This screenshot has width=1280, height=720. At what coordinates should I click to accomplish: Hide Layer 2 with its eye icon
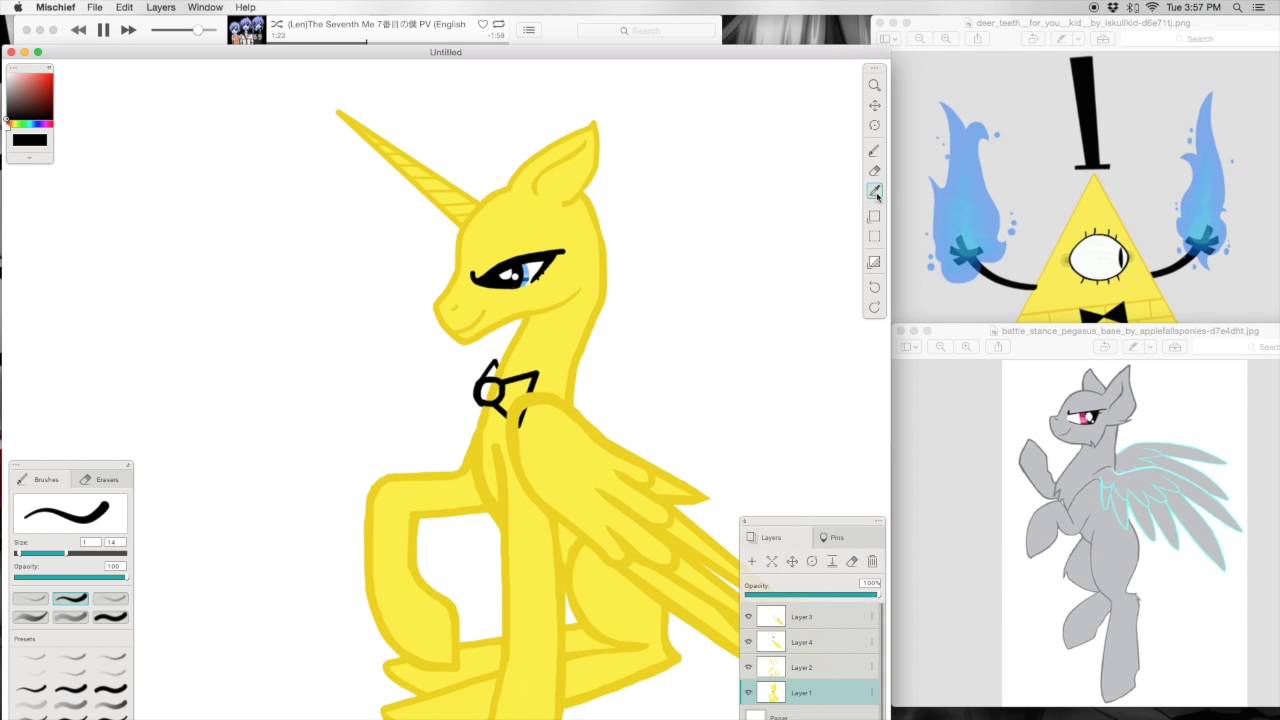[748, 667]
